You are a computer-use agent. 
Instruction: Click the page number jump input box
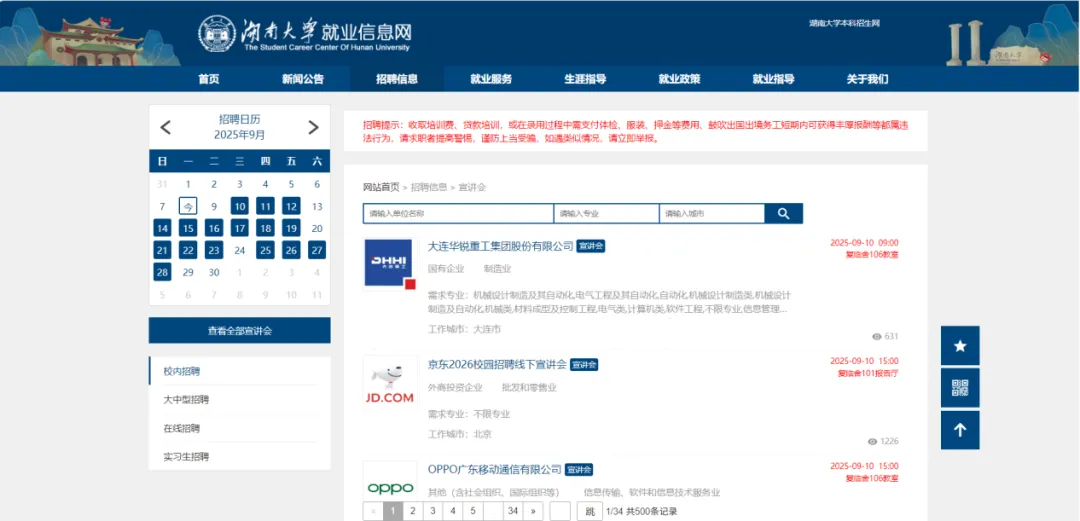tap(560, 511)
